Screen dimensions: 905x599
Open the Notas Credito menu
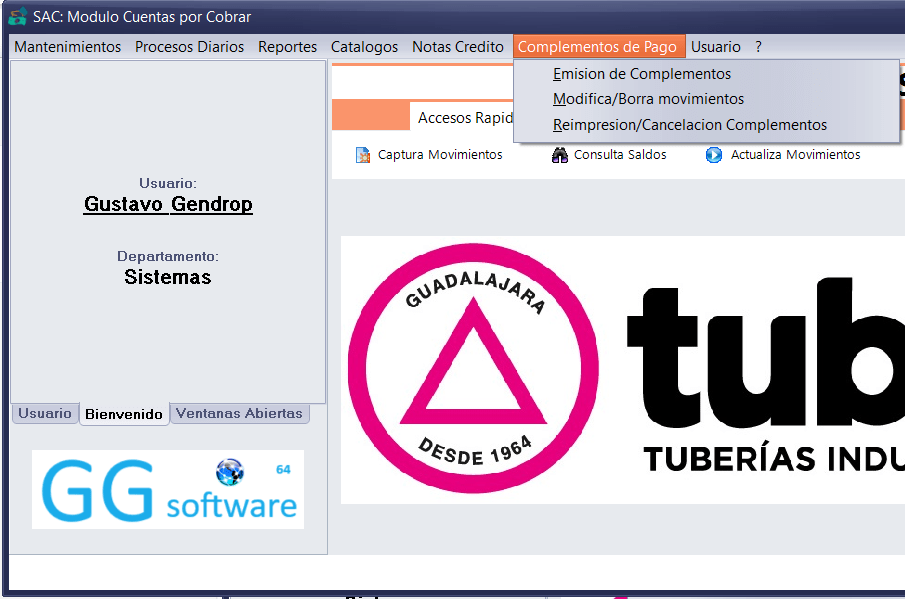click(x=458, y=47)
